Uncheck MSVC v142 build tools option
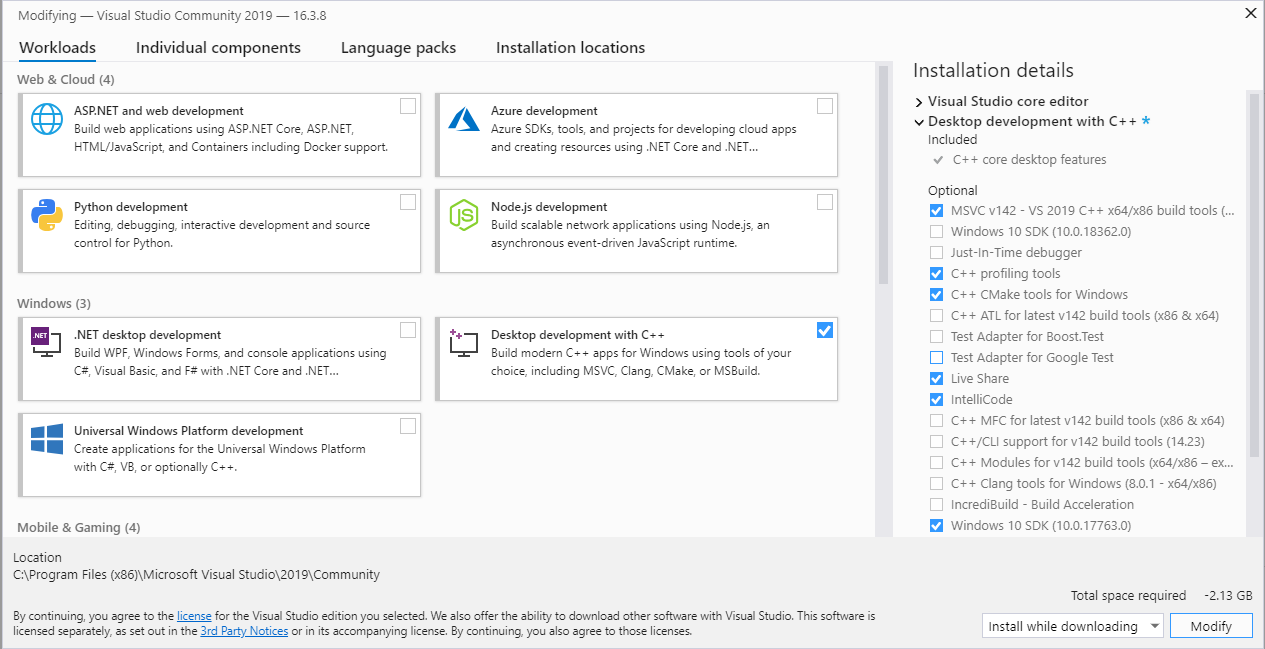Viewport: 1265px width, 649px height. [x=936, y=211]
